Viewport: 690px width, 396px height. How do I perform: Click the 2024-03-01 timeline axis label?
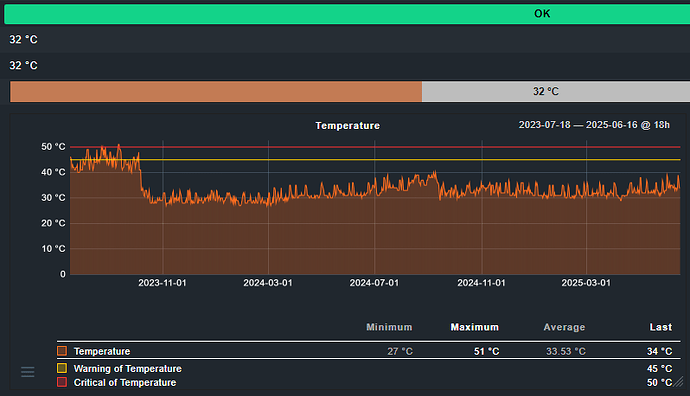point(268,283)
